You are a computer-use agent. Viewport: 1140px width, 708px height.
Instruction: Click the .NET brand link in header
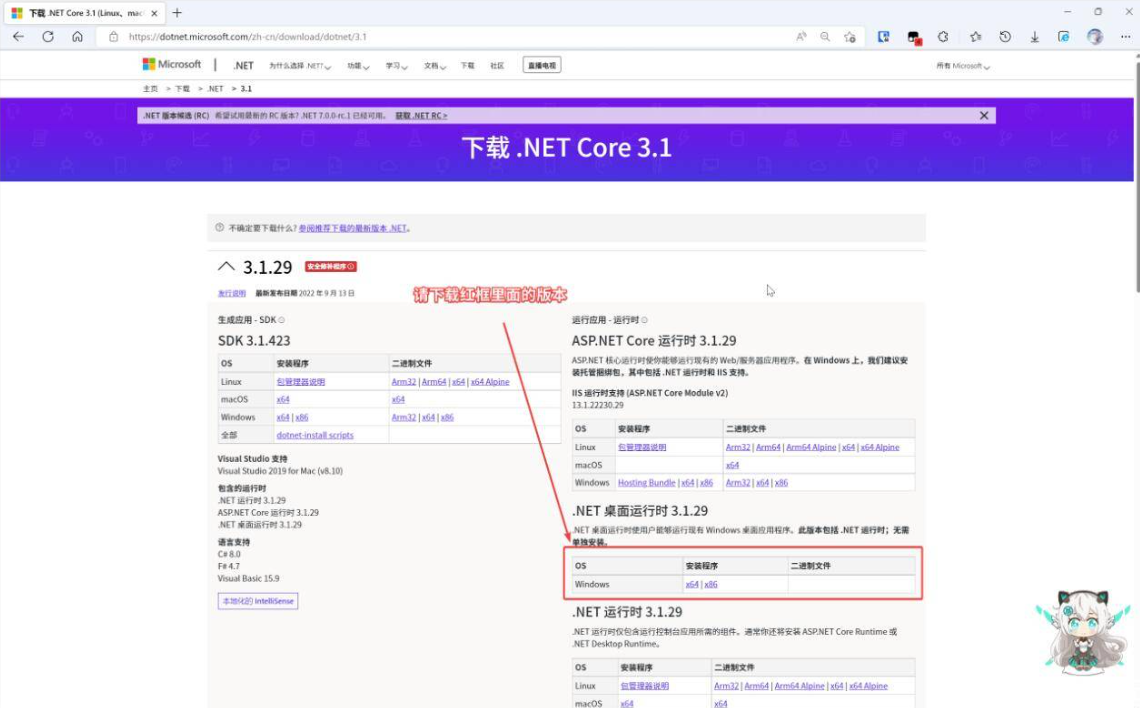tap(244, 65)
